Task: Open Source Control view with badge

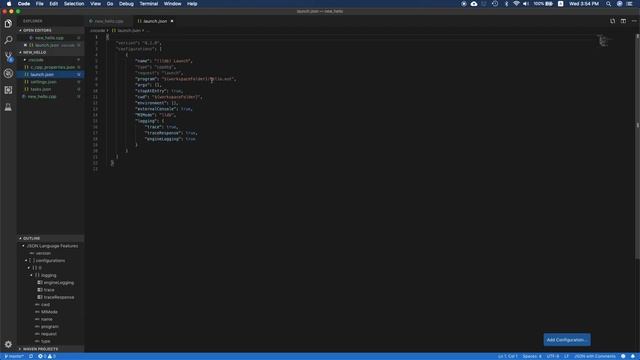Action: (8, 57)
